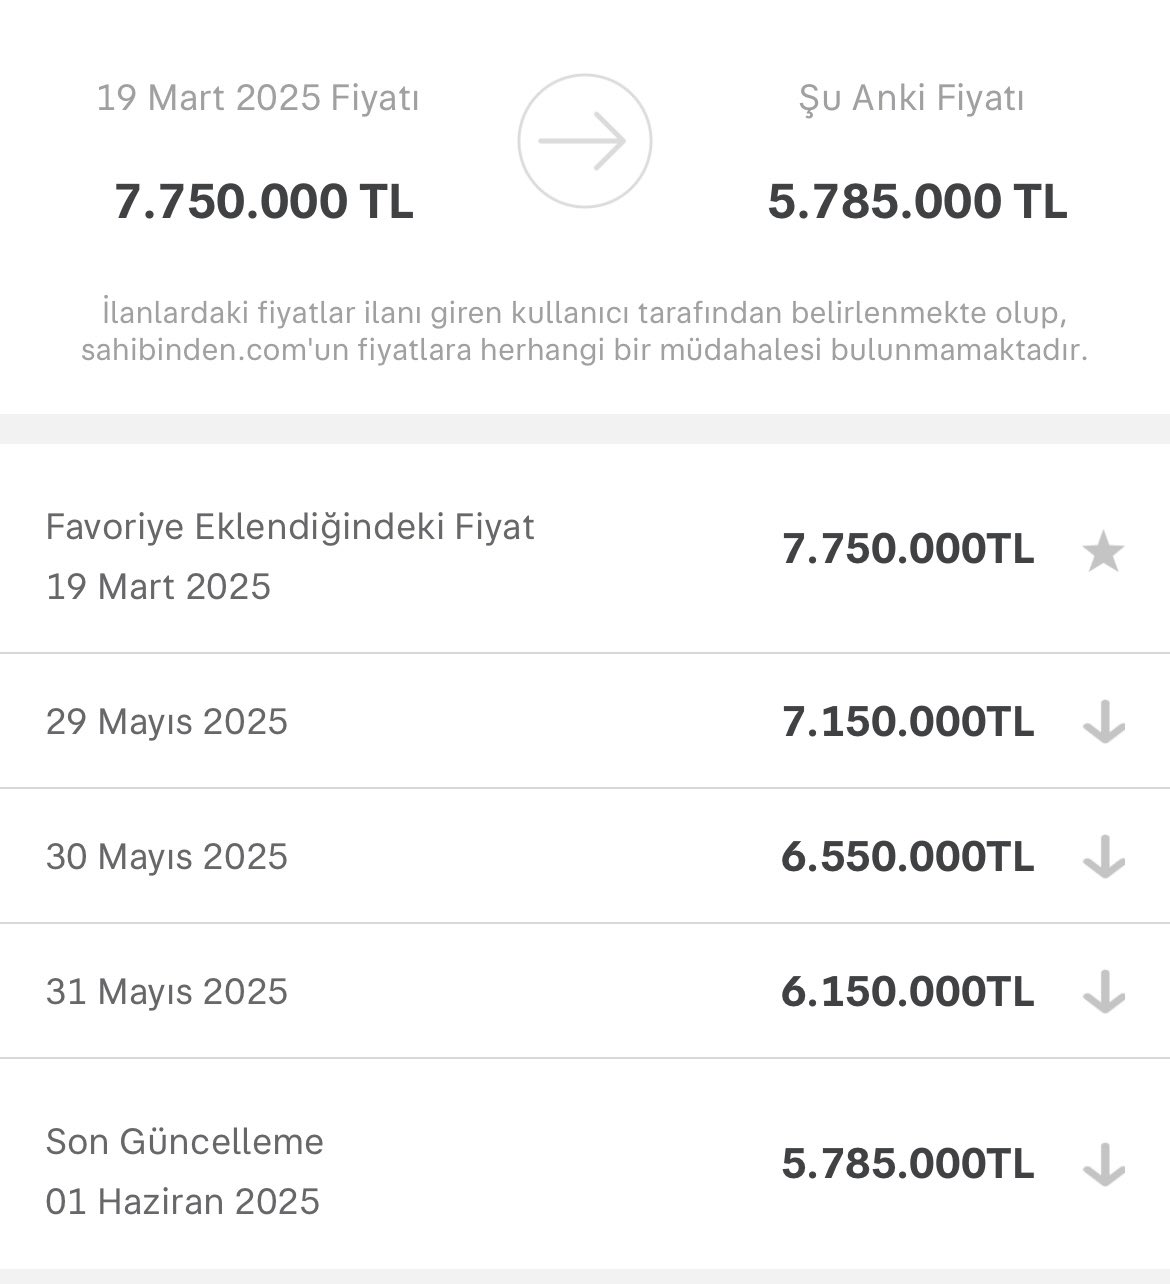Tap the Son Güncelleme label
Screen dimensions: 1170x1284
coord(185,1141)
